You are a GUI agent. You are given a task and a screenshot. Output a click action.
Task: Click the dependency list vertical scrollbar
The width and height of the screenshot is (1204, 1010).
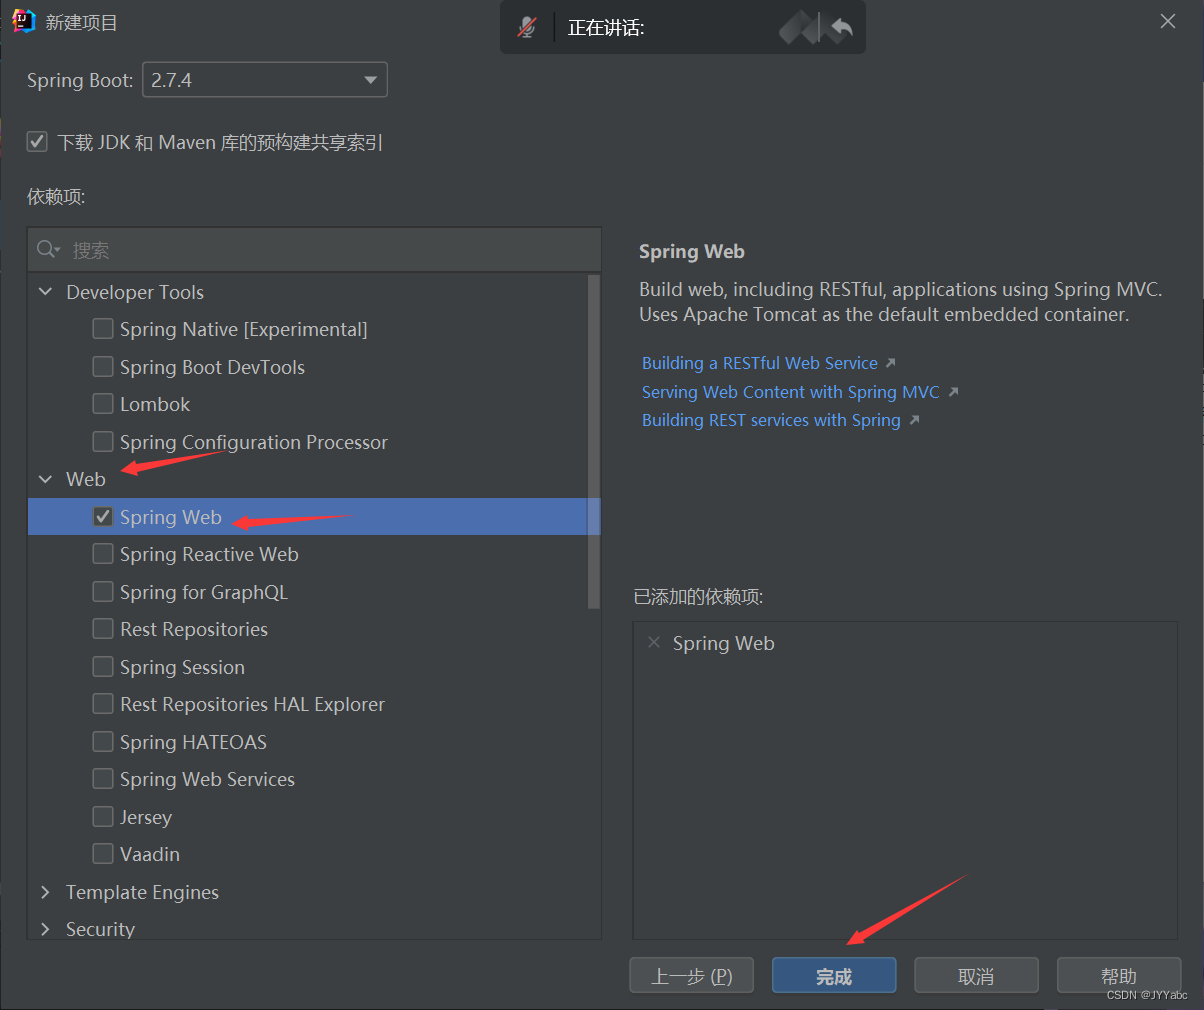pos(594,441)
